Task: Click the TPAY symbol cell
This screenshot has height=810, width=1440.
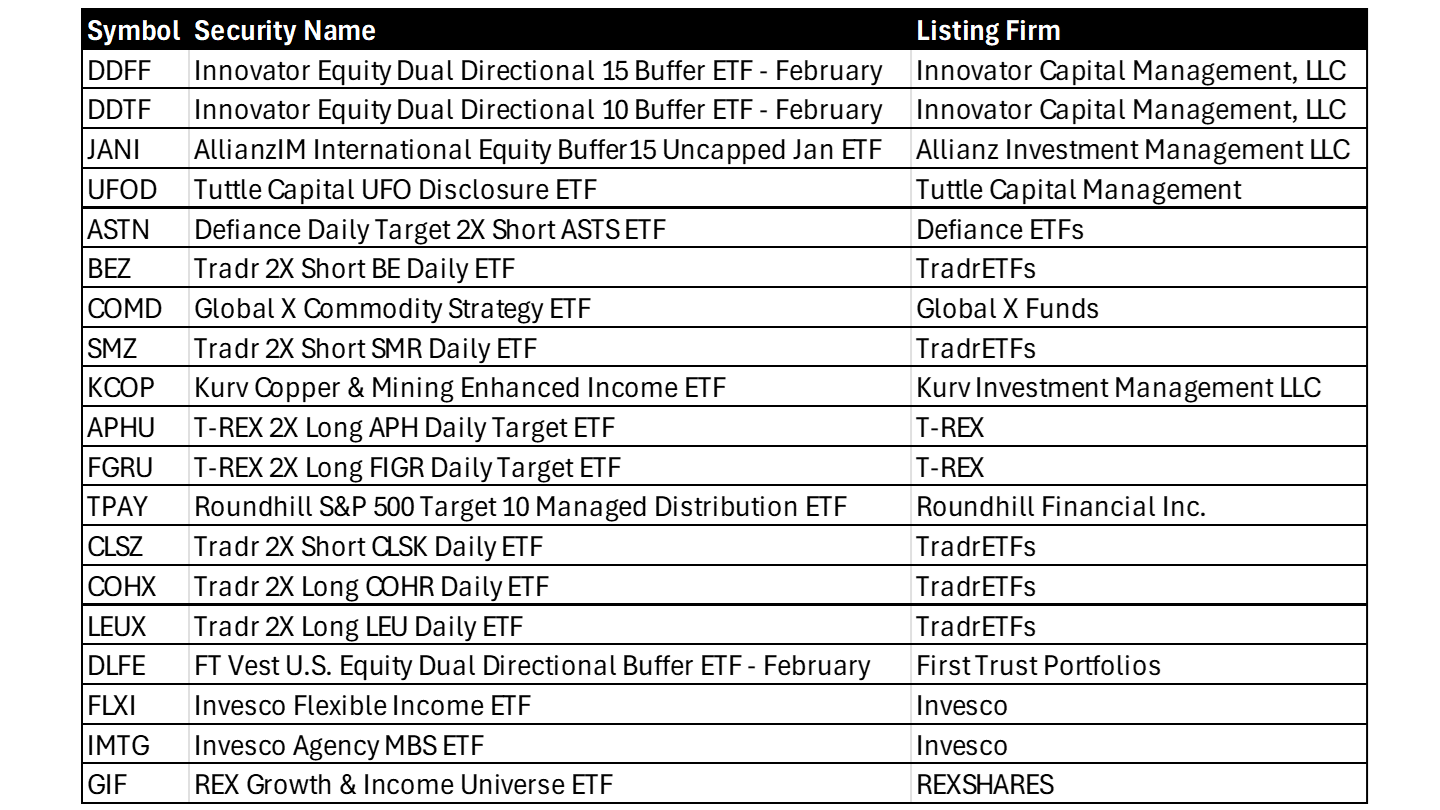Action: coord(117,507)
